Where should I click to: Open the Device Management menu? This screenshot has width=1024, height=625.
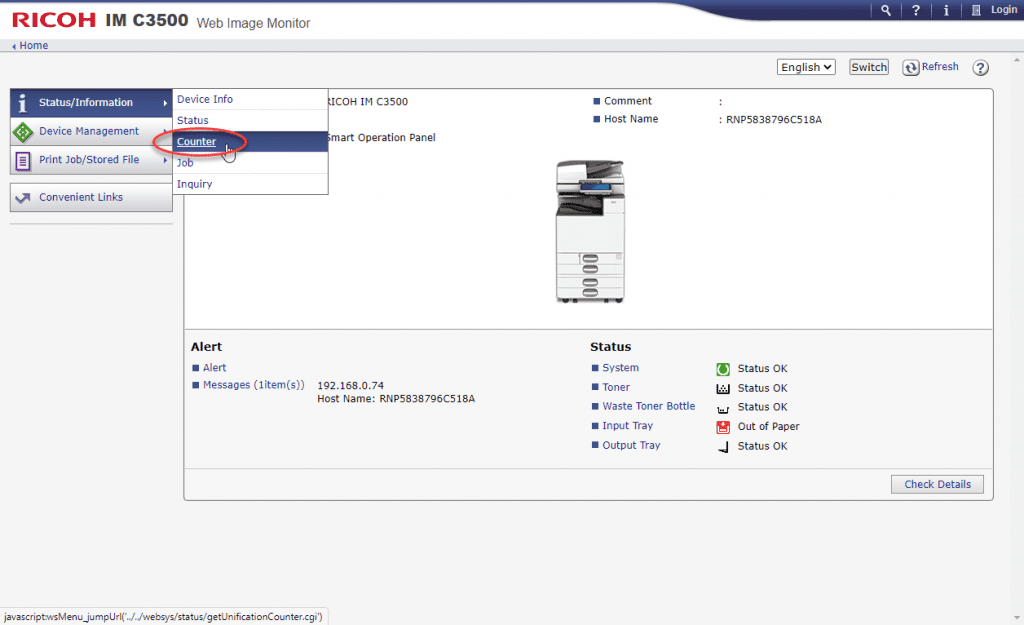coord(91,131)
